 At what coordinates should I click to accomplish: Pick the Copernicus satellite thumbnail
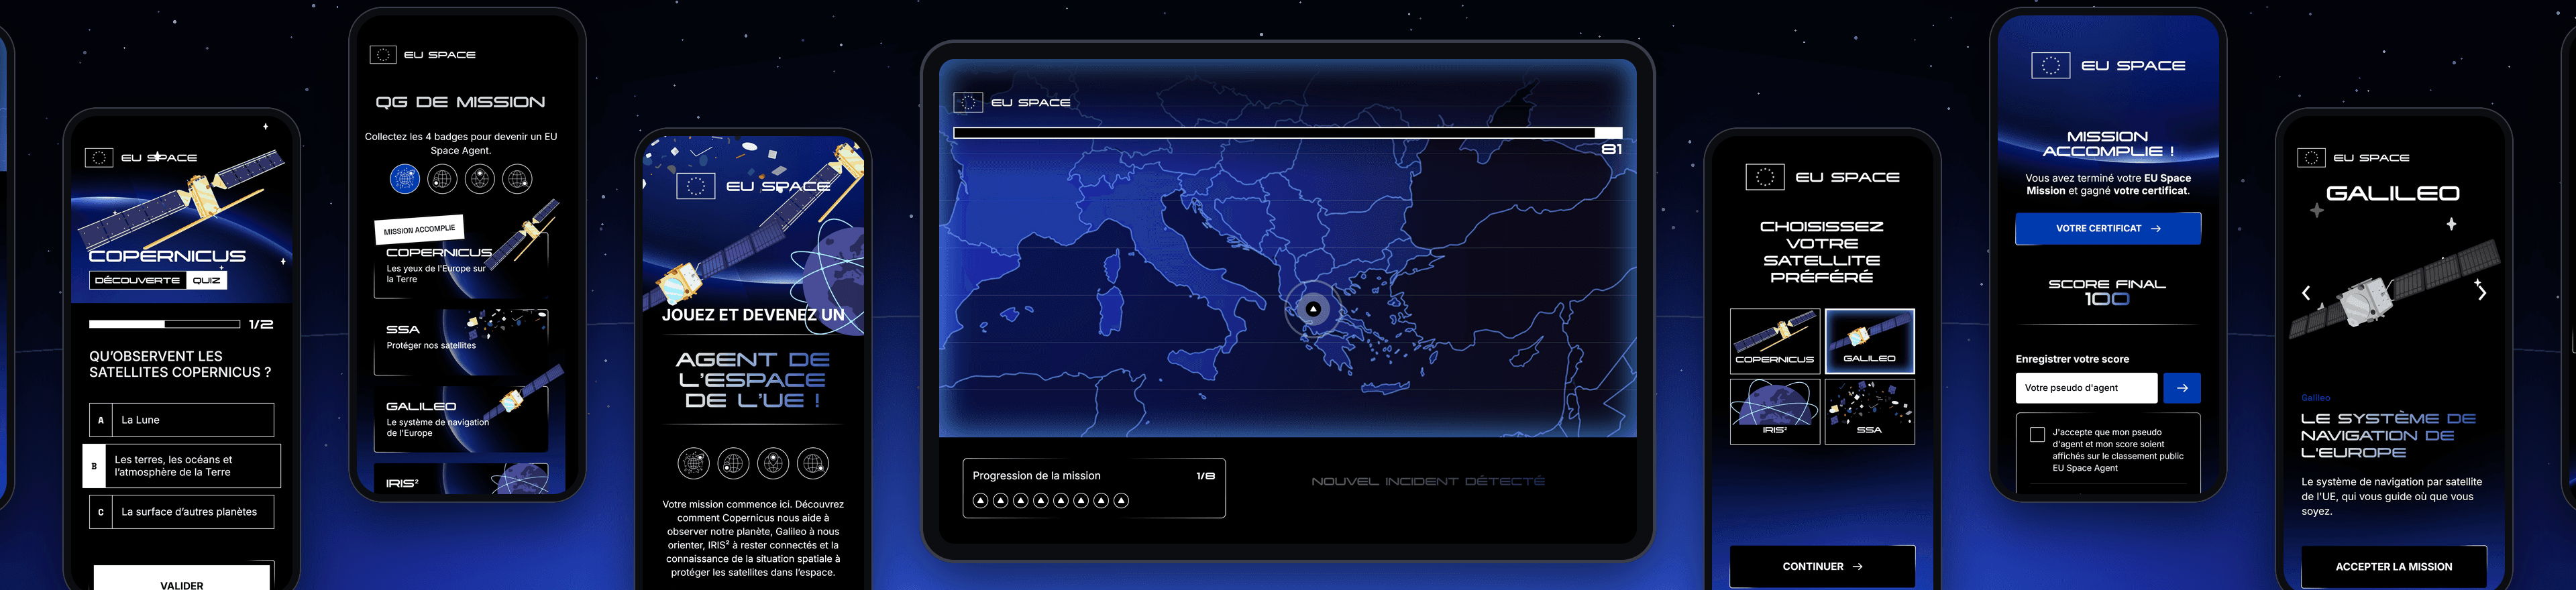click(x=1774, y=341)
